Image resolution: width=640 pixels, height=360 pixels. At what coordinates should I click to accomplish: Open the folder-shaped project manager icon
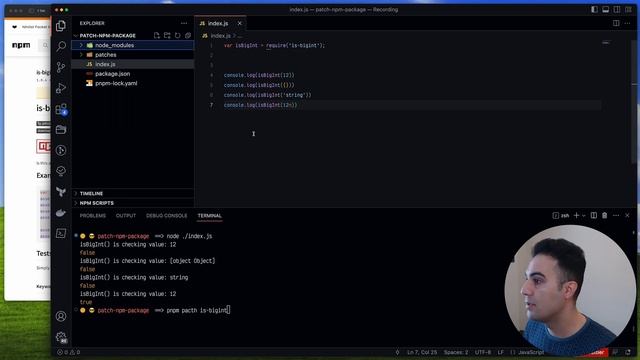[x=61, y=129]
